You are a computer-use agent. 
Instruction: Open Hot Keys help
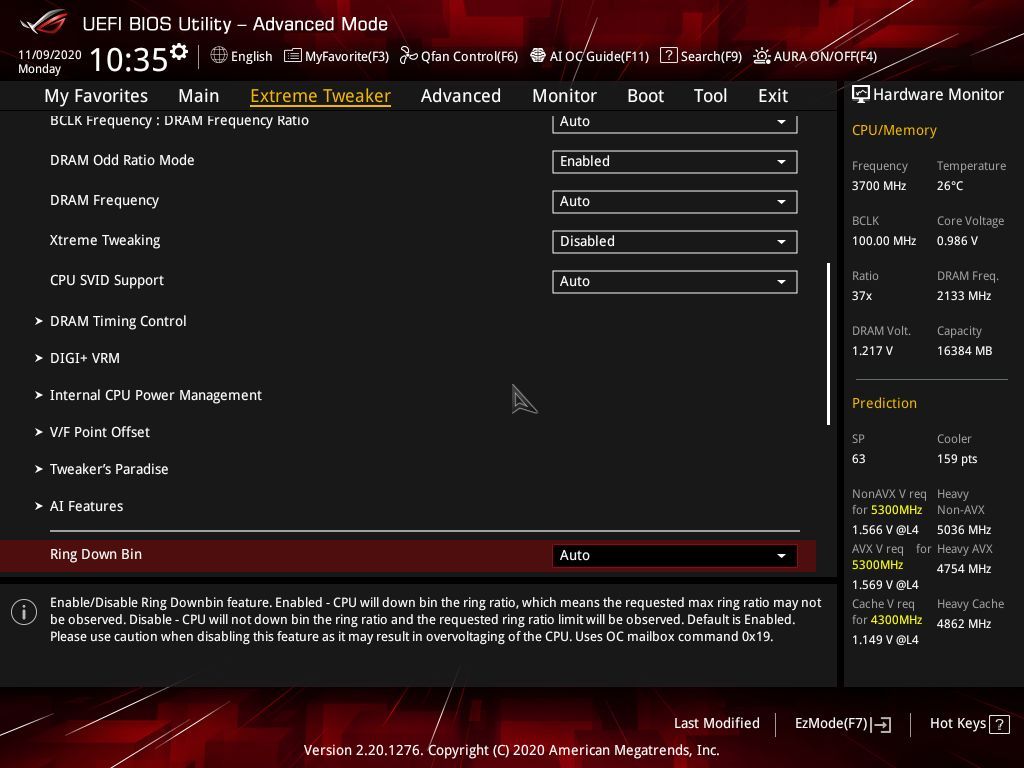coord(969,724)
